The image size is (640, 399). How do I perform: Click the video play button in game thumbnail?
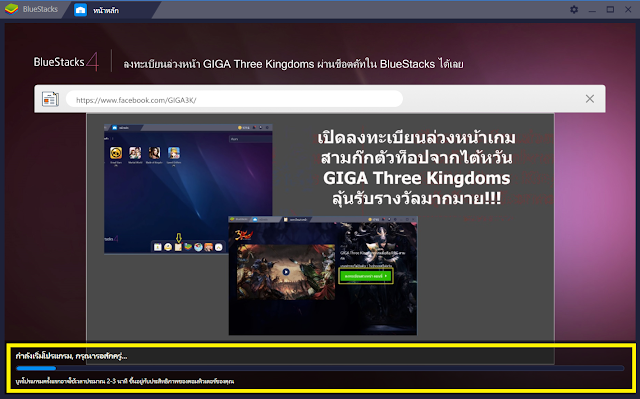pos(286,272)
